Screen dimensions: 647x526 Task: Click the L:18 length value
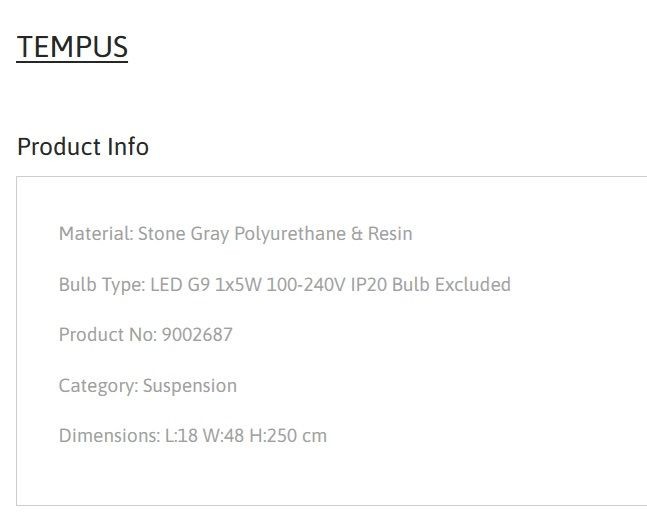pos(181,436)
